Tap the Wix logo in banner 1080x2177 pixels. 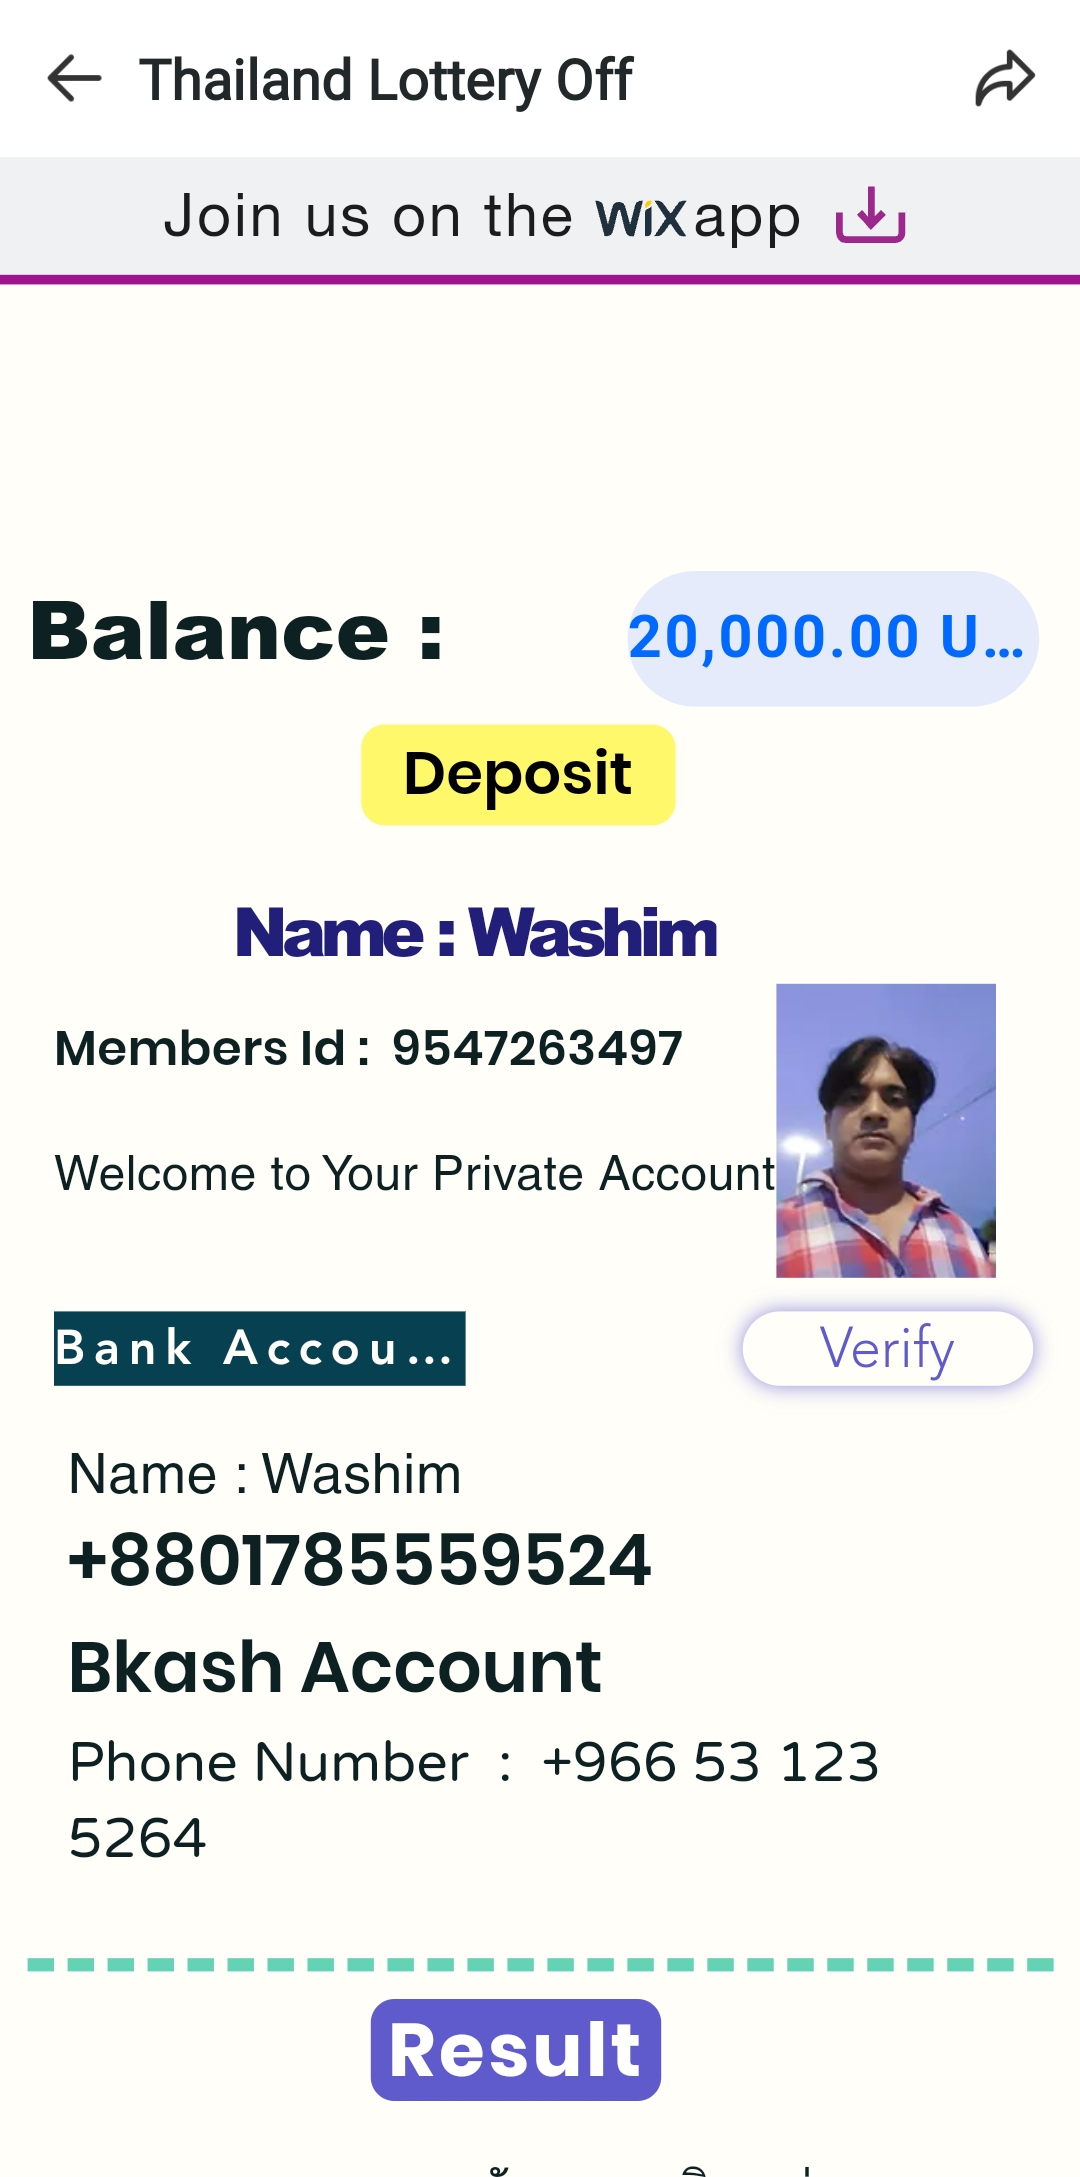pyautogui.click(x=641, y=217)
